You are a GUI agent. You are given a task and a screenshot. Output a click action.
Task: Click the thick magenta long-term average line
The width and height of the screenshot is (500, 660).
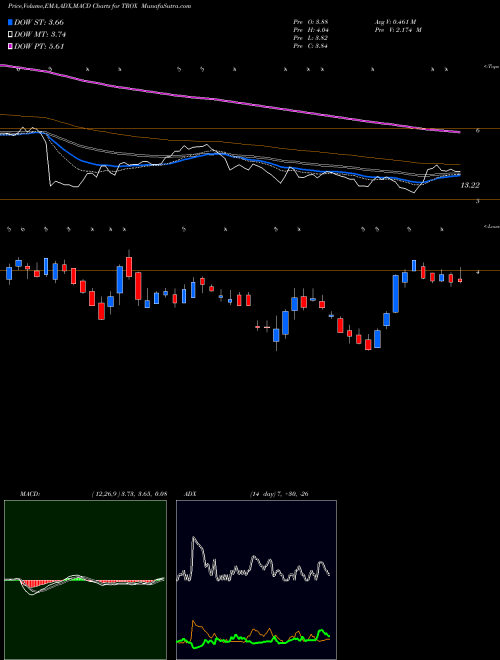[x=229, y=101]
